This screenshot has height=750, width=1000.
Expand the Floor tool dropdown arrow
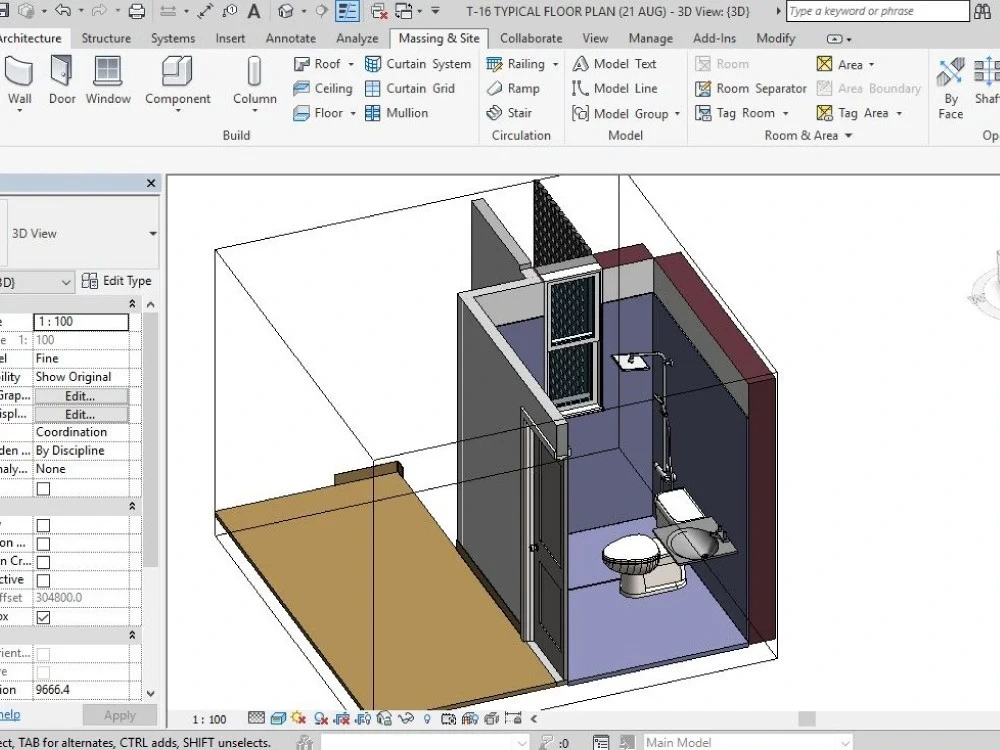point(353,114)
